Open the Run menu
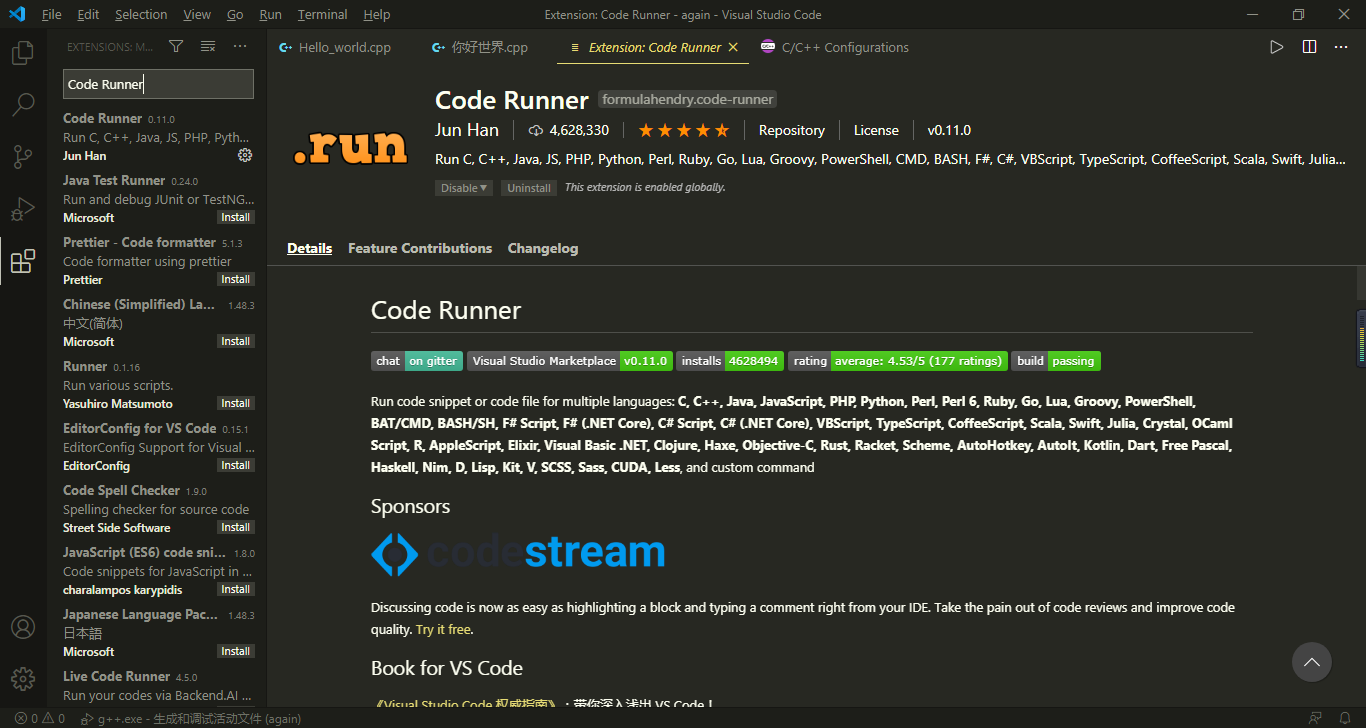 coord(270,15)
